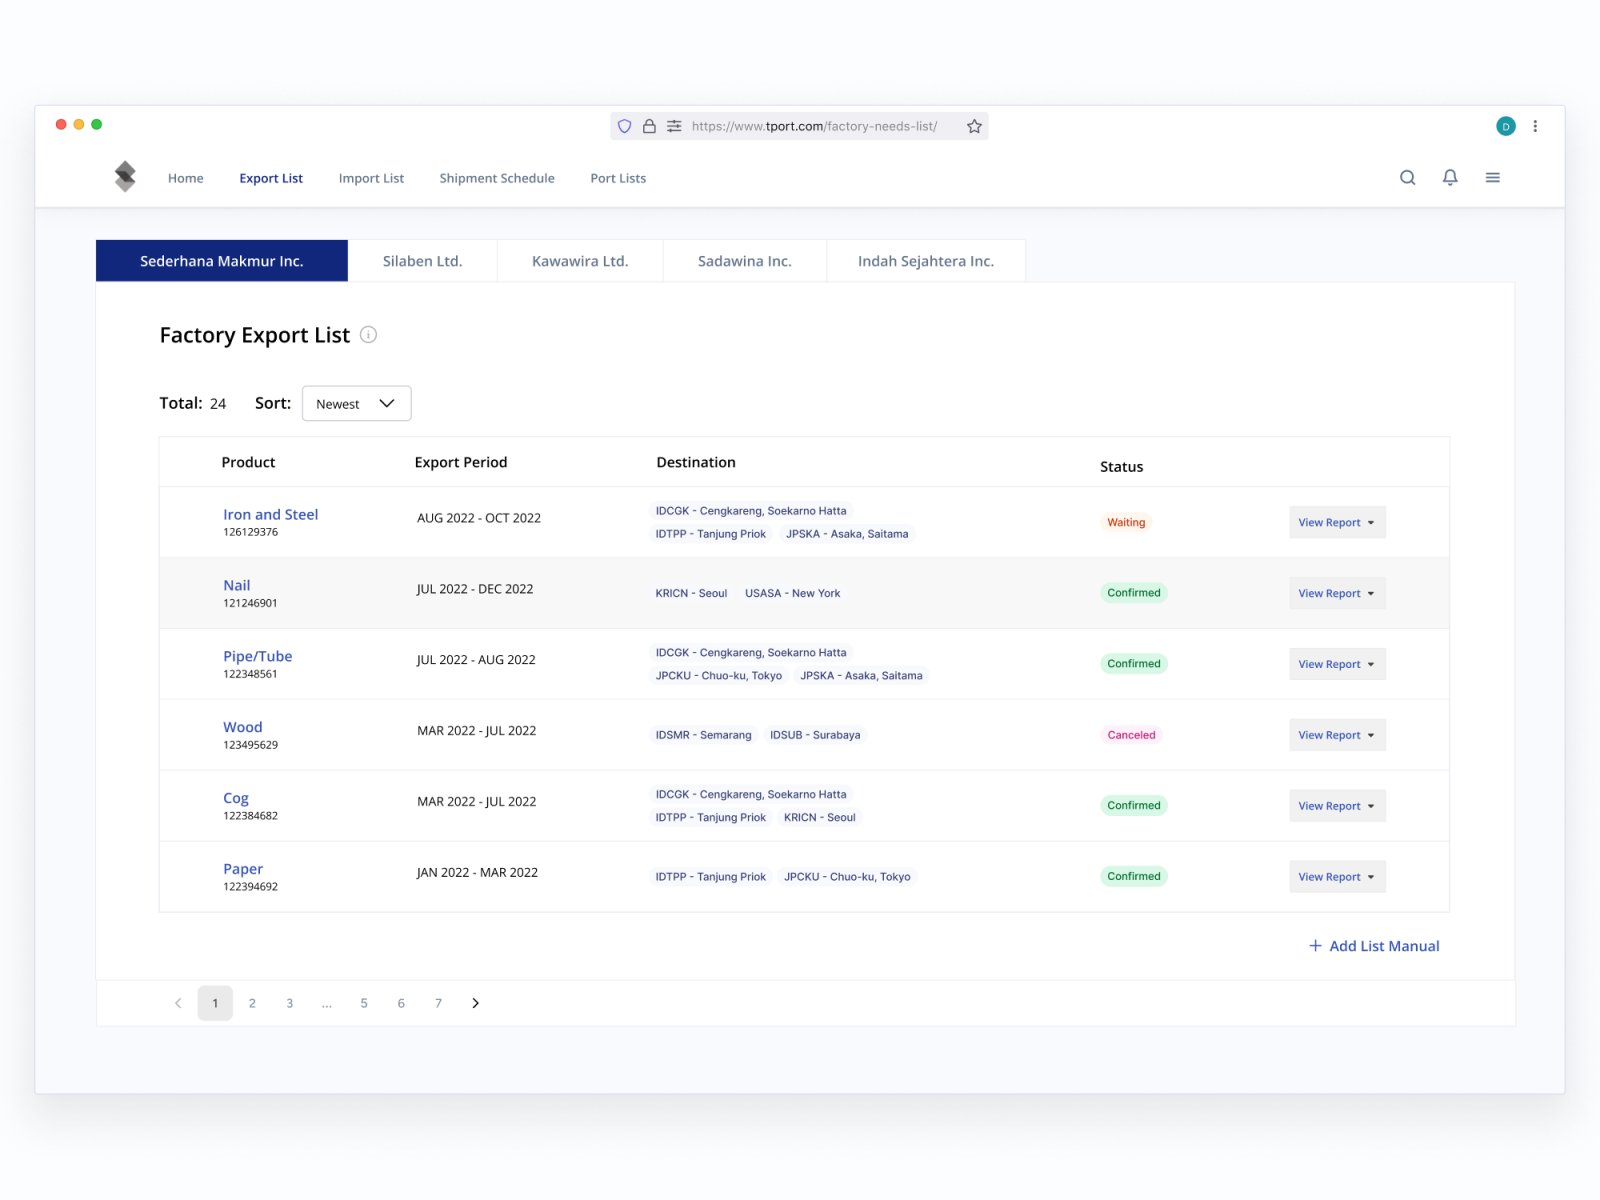Image resolution: width=1600 pixels, height=1200 pixels.
Task: Open the Iron and Steel product details
Action: [270, 514]
